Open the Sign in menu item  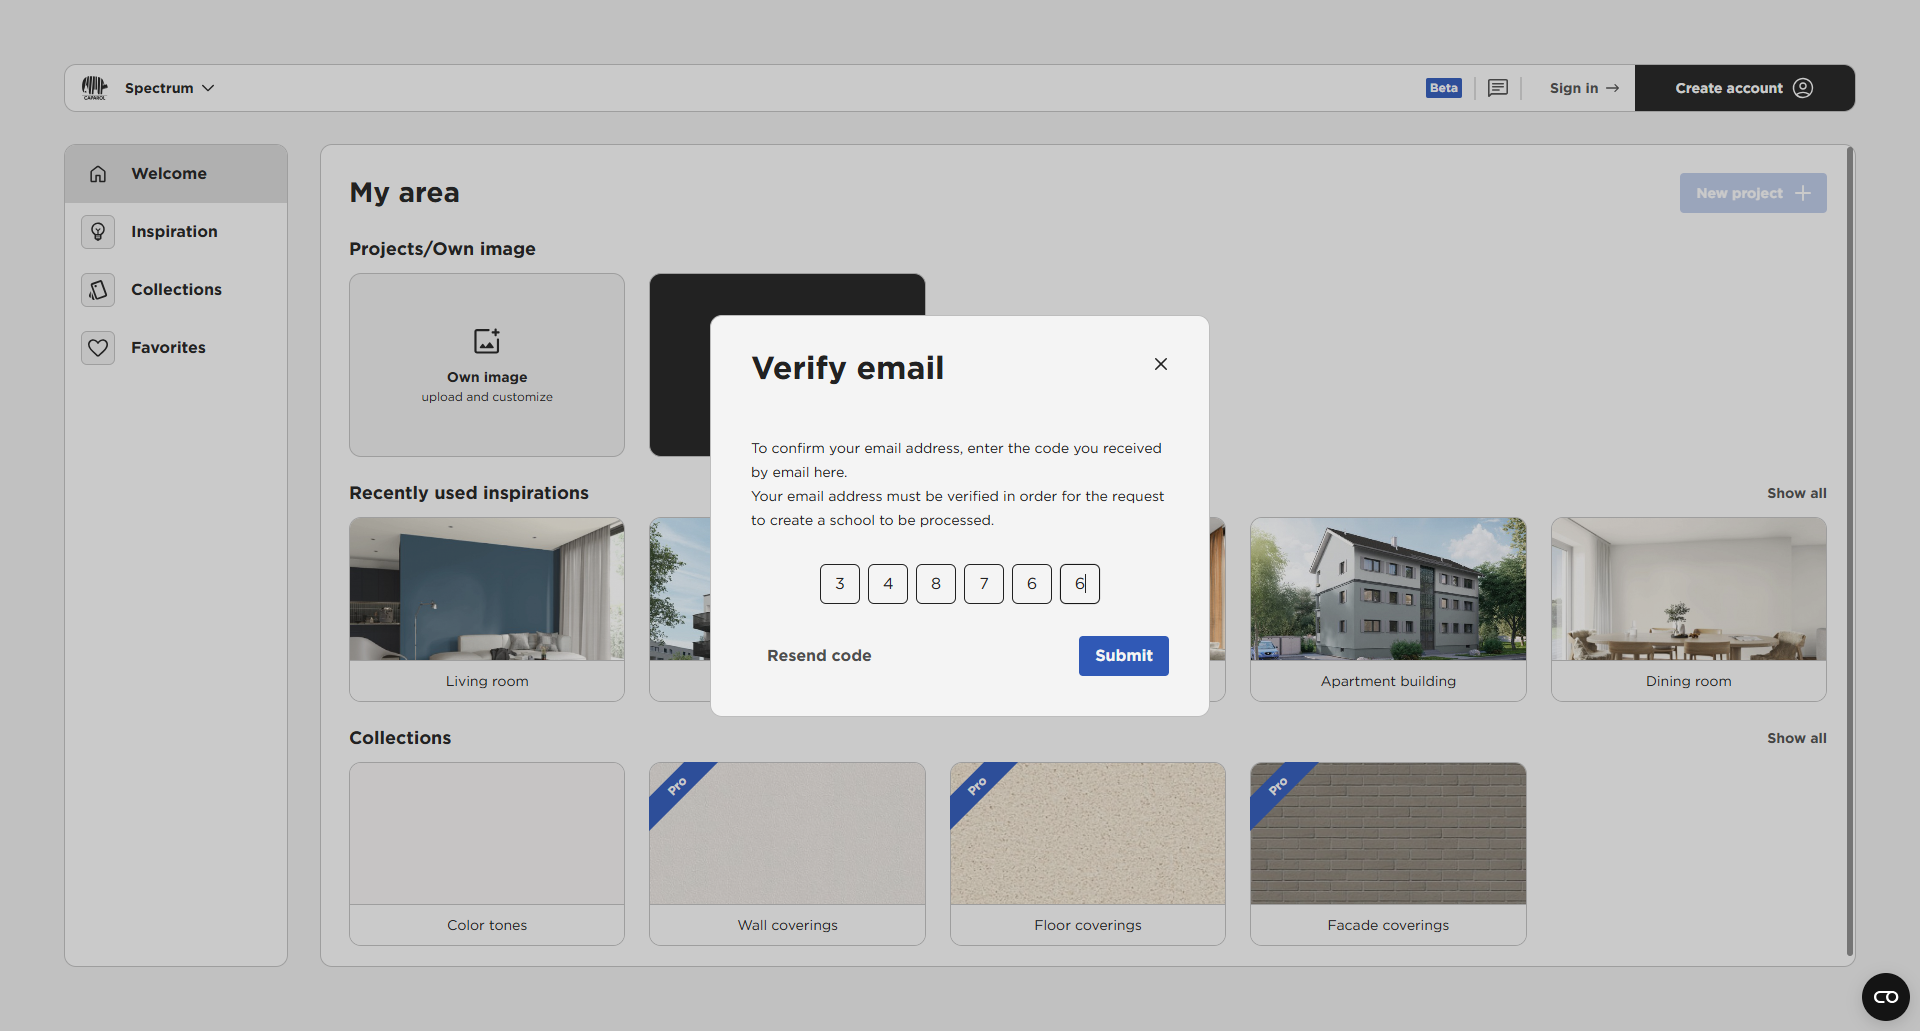[1575, 88]
